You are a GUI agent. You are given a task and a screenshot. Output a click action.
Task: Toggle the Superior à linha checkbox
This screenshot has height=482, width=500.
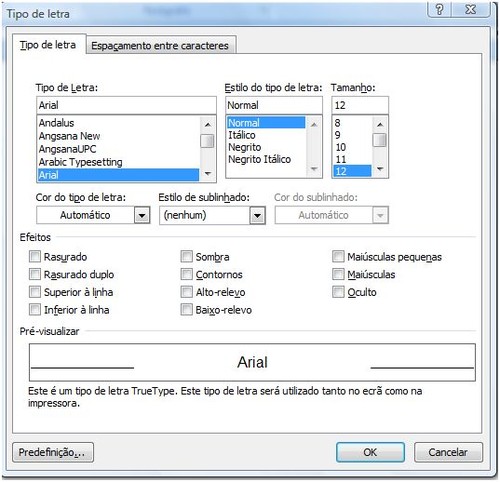tap(35, 292)
